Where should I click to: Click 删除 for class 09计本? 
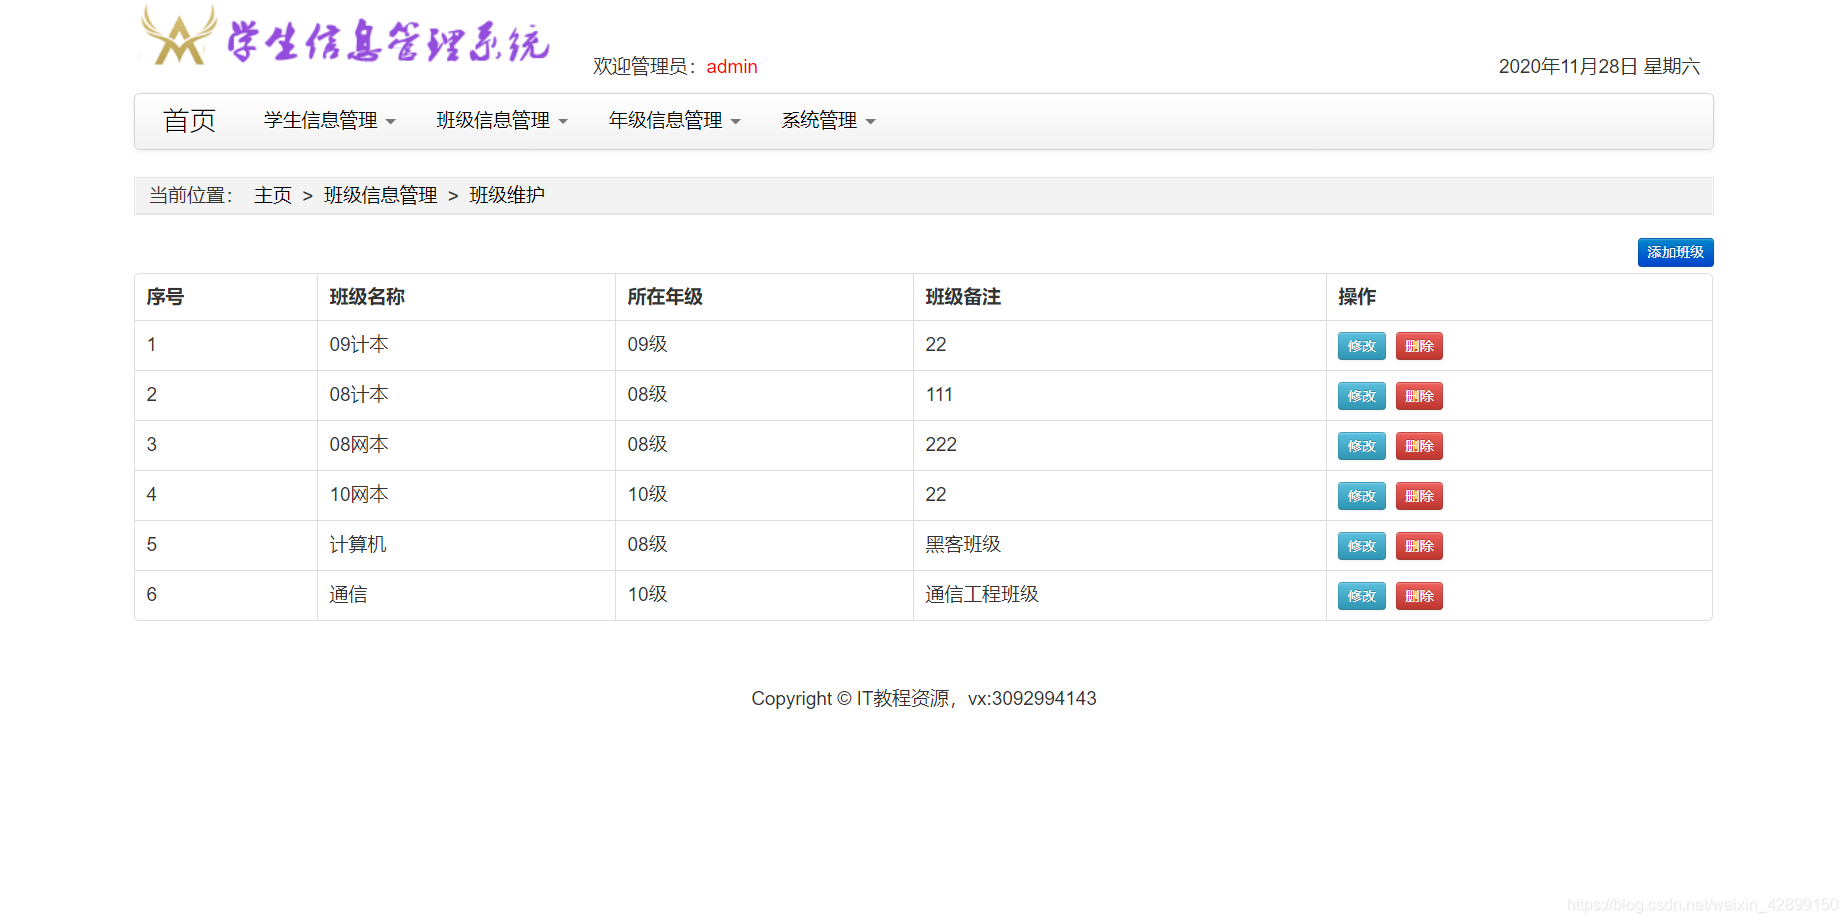(1419, 346)
